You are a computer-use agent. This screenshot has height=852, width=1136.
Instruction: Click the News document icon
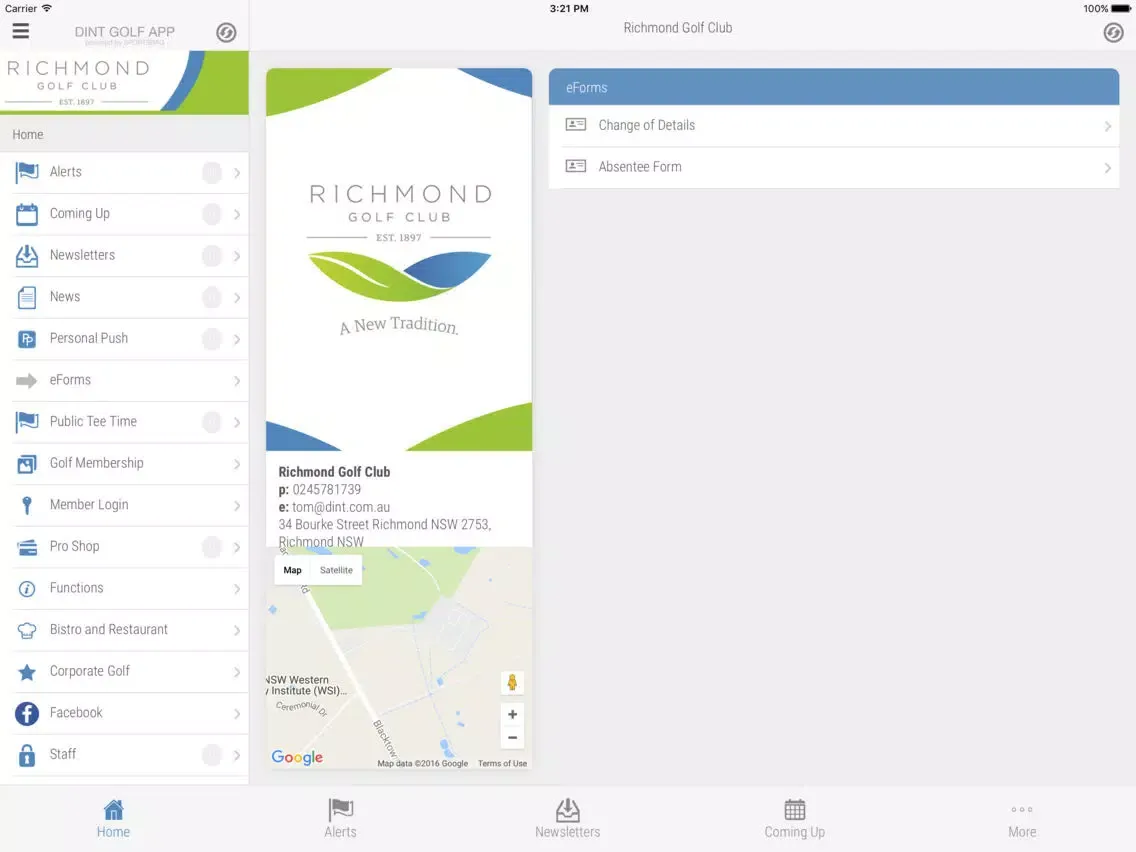tap(27, 298)
